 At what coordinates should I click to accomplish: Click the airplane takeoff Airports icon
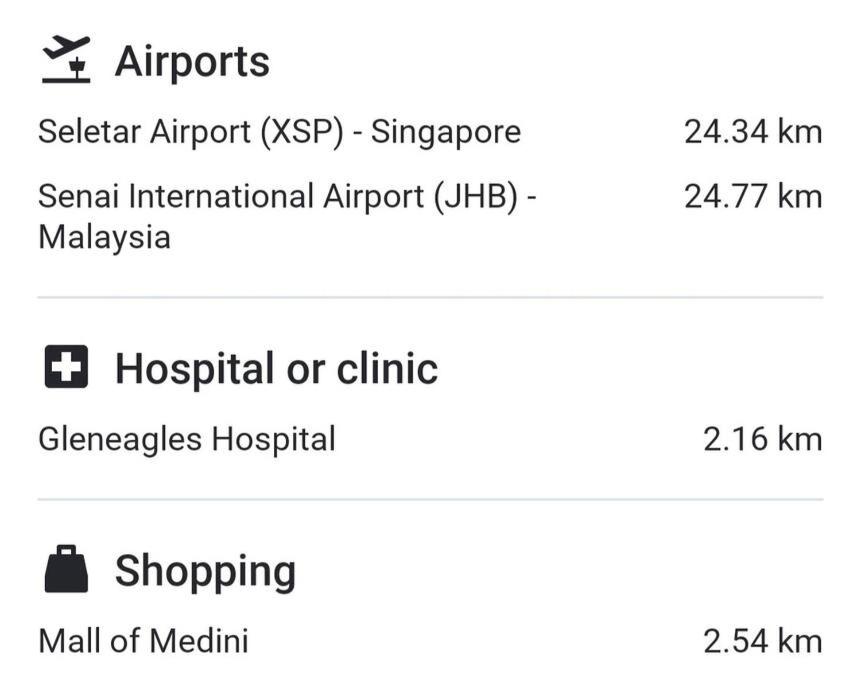click(66, 60)
